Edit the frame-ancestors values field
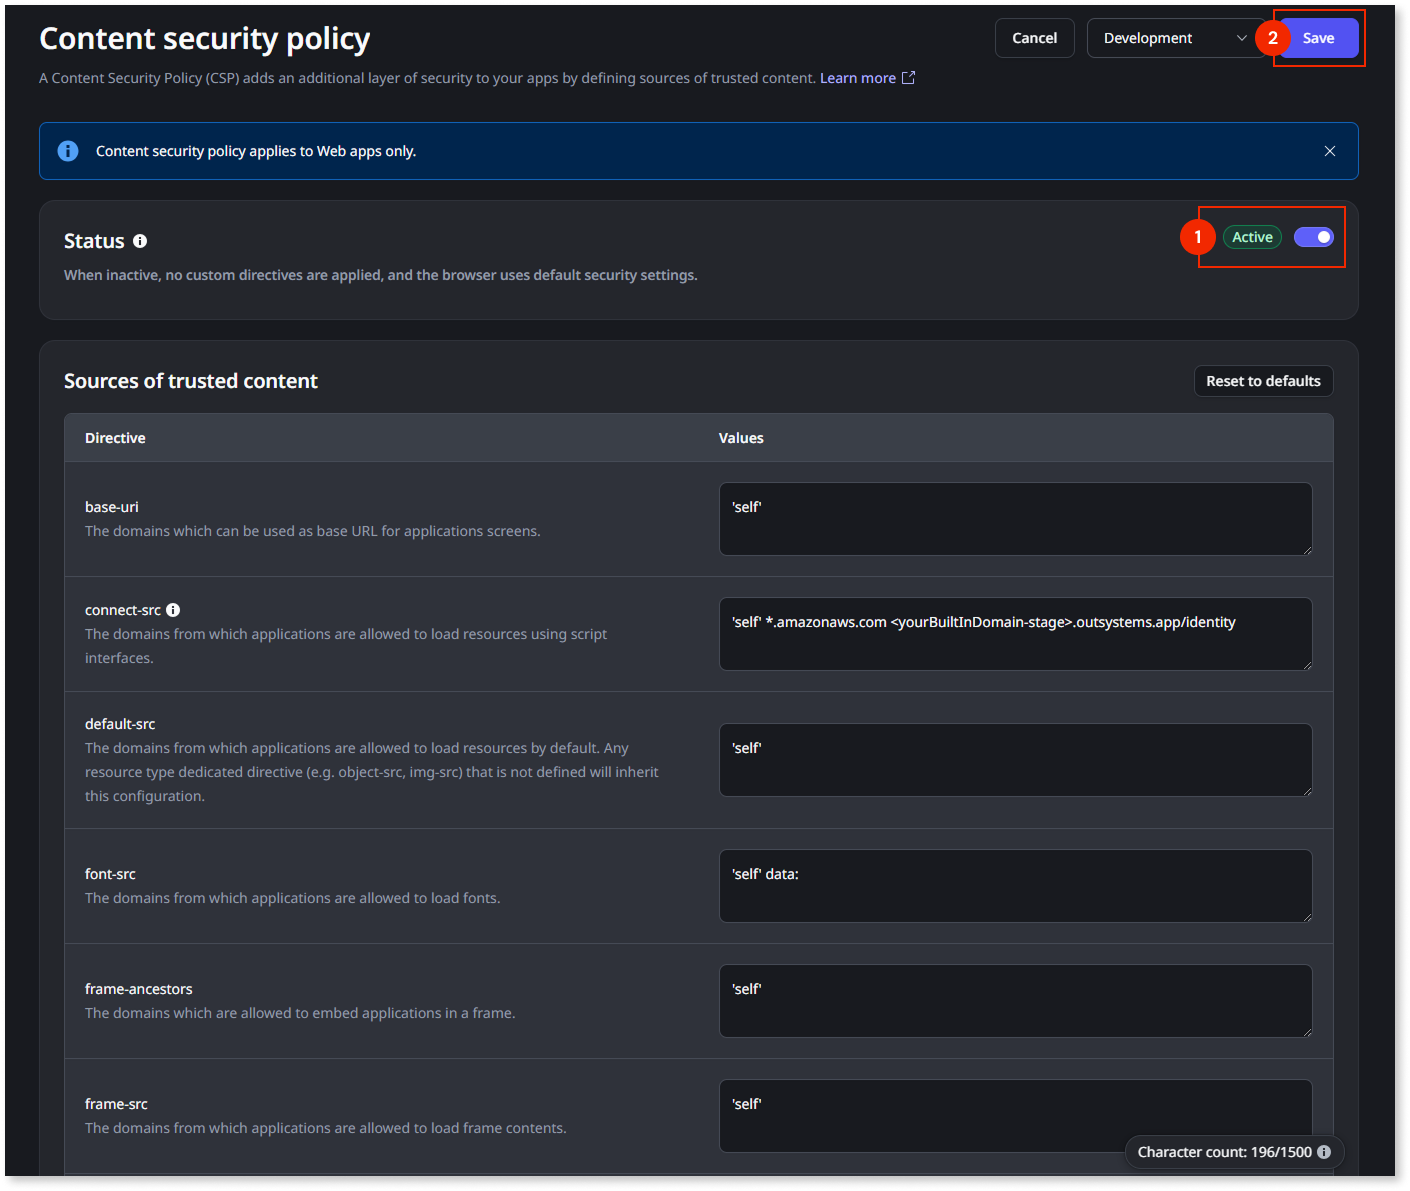The width and height of the screenshot is (1410, 1191). (x=1015, y=1000)
